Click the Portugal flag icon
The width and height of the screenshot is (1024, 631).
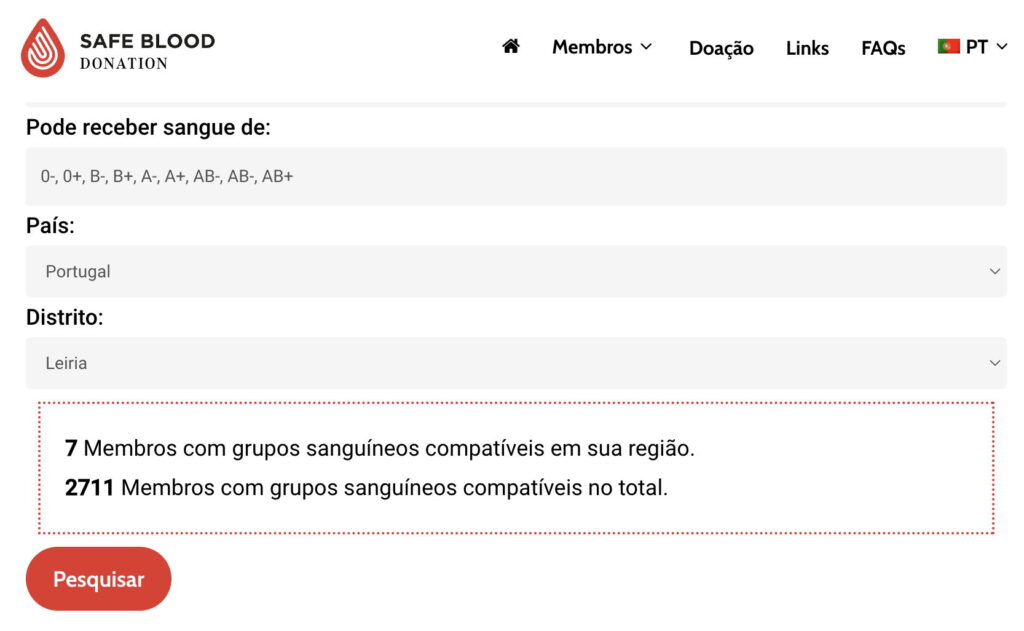click(948, 46)
